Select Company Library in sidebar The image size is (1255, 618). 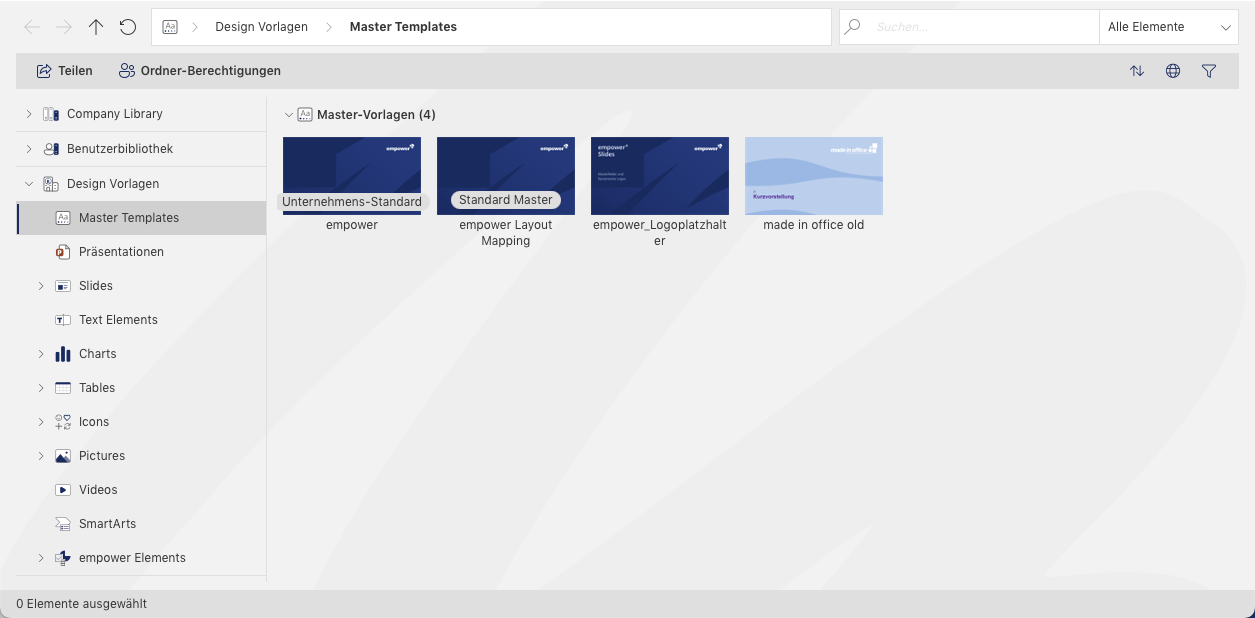click(142, 114)
